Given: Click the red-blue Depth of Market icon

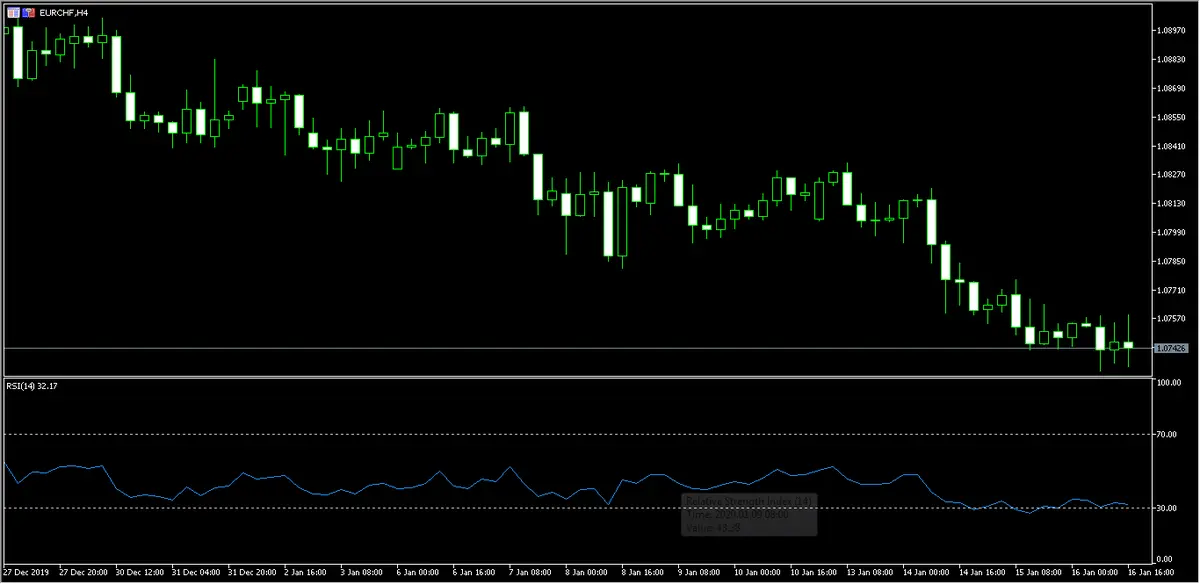Looking at the screenshot, I should [x=27, y=11].
